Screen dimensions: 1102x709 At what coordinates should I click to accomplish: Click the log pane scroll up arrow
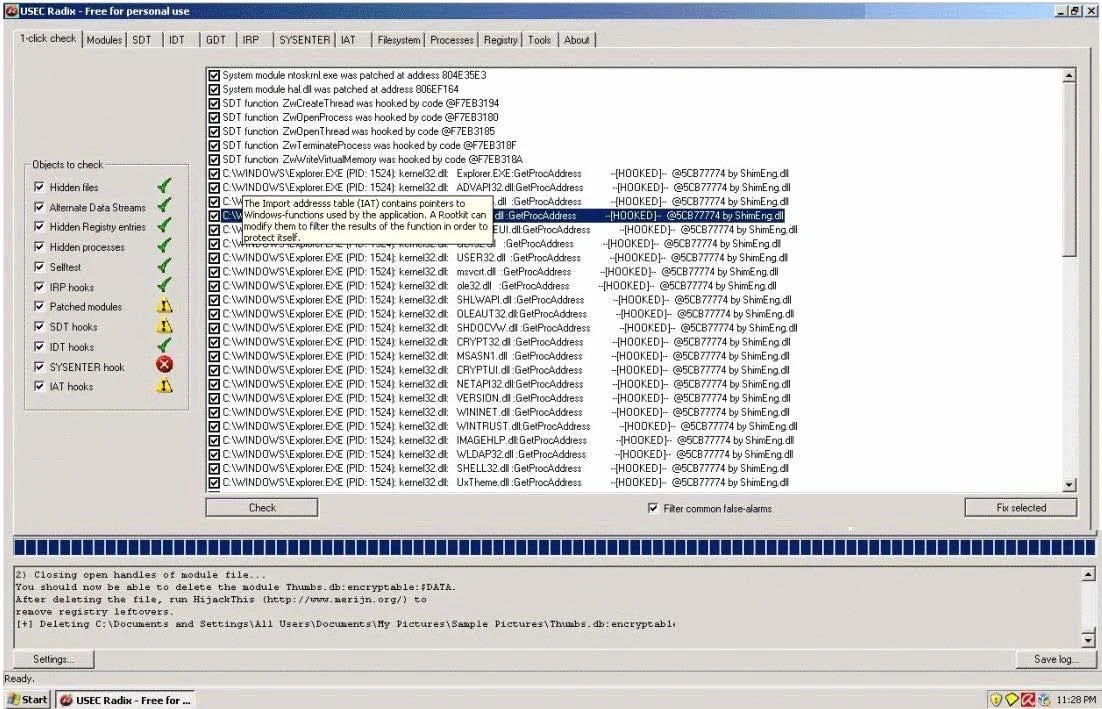(1088, 575)
